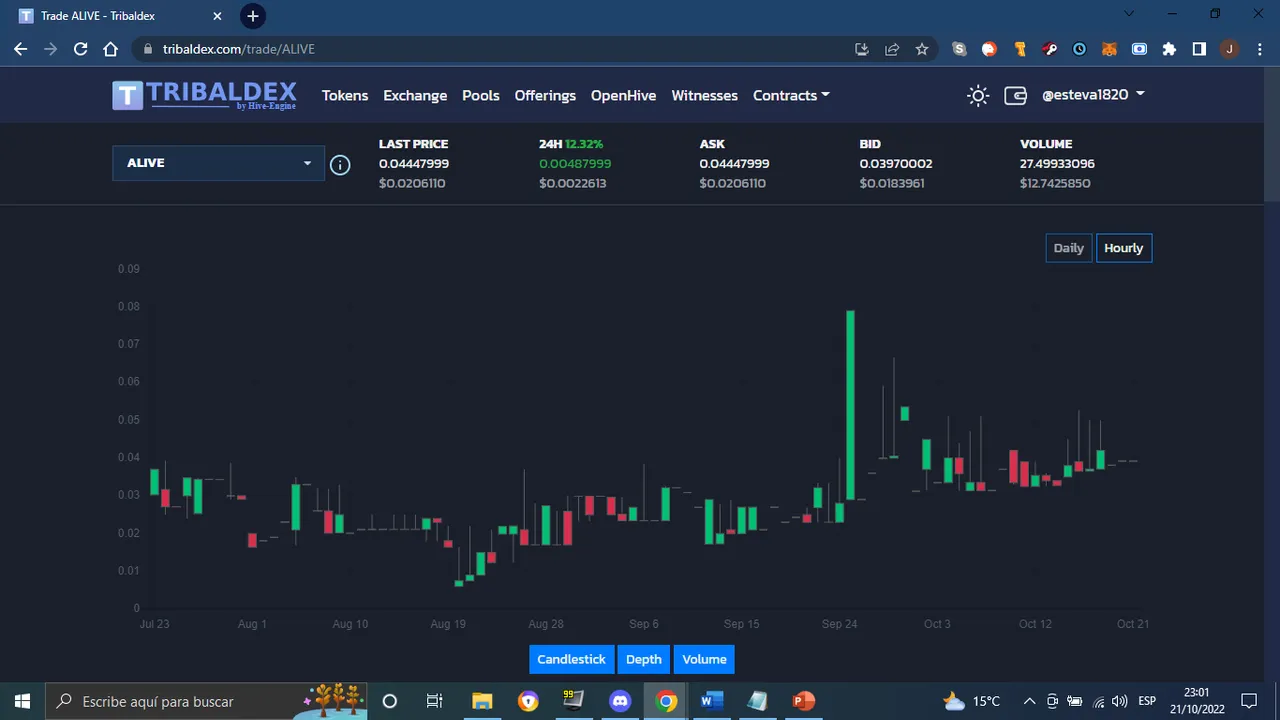Open File Explorer from the taskbar

click(x=482, y=701)
